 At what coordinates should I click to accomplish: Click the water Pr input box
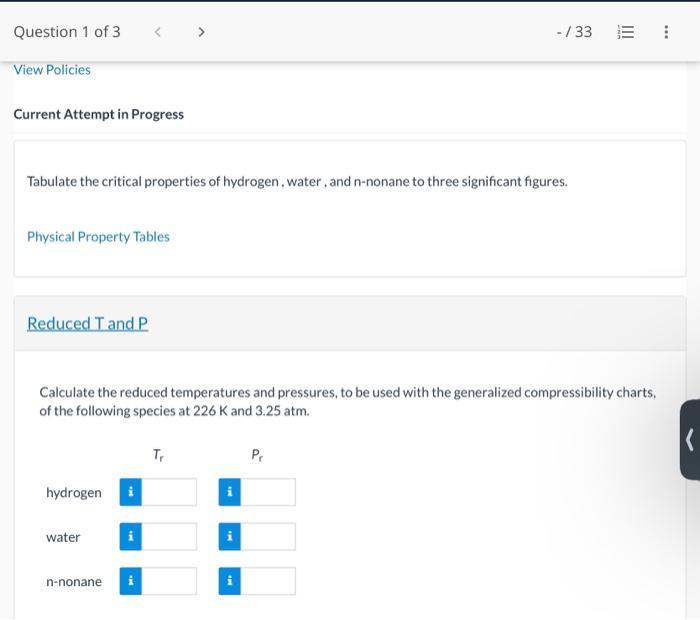[268, 537]
